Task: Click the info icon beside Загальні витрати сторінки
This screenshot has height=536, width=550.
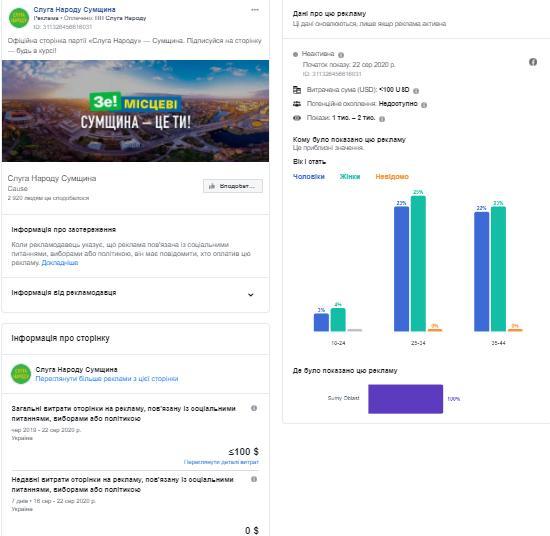Action: point(254,408)
